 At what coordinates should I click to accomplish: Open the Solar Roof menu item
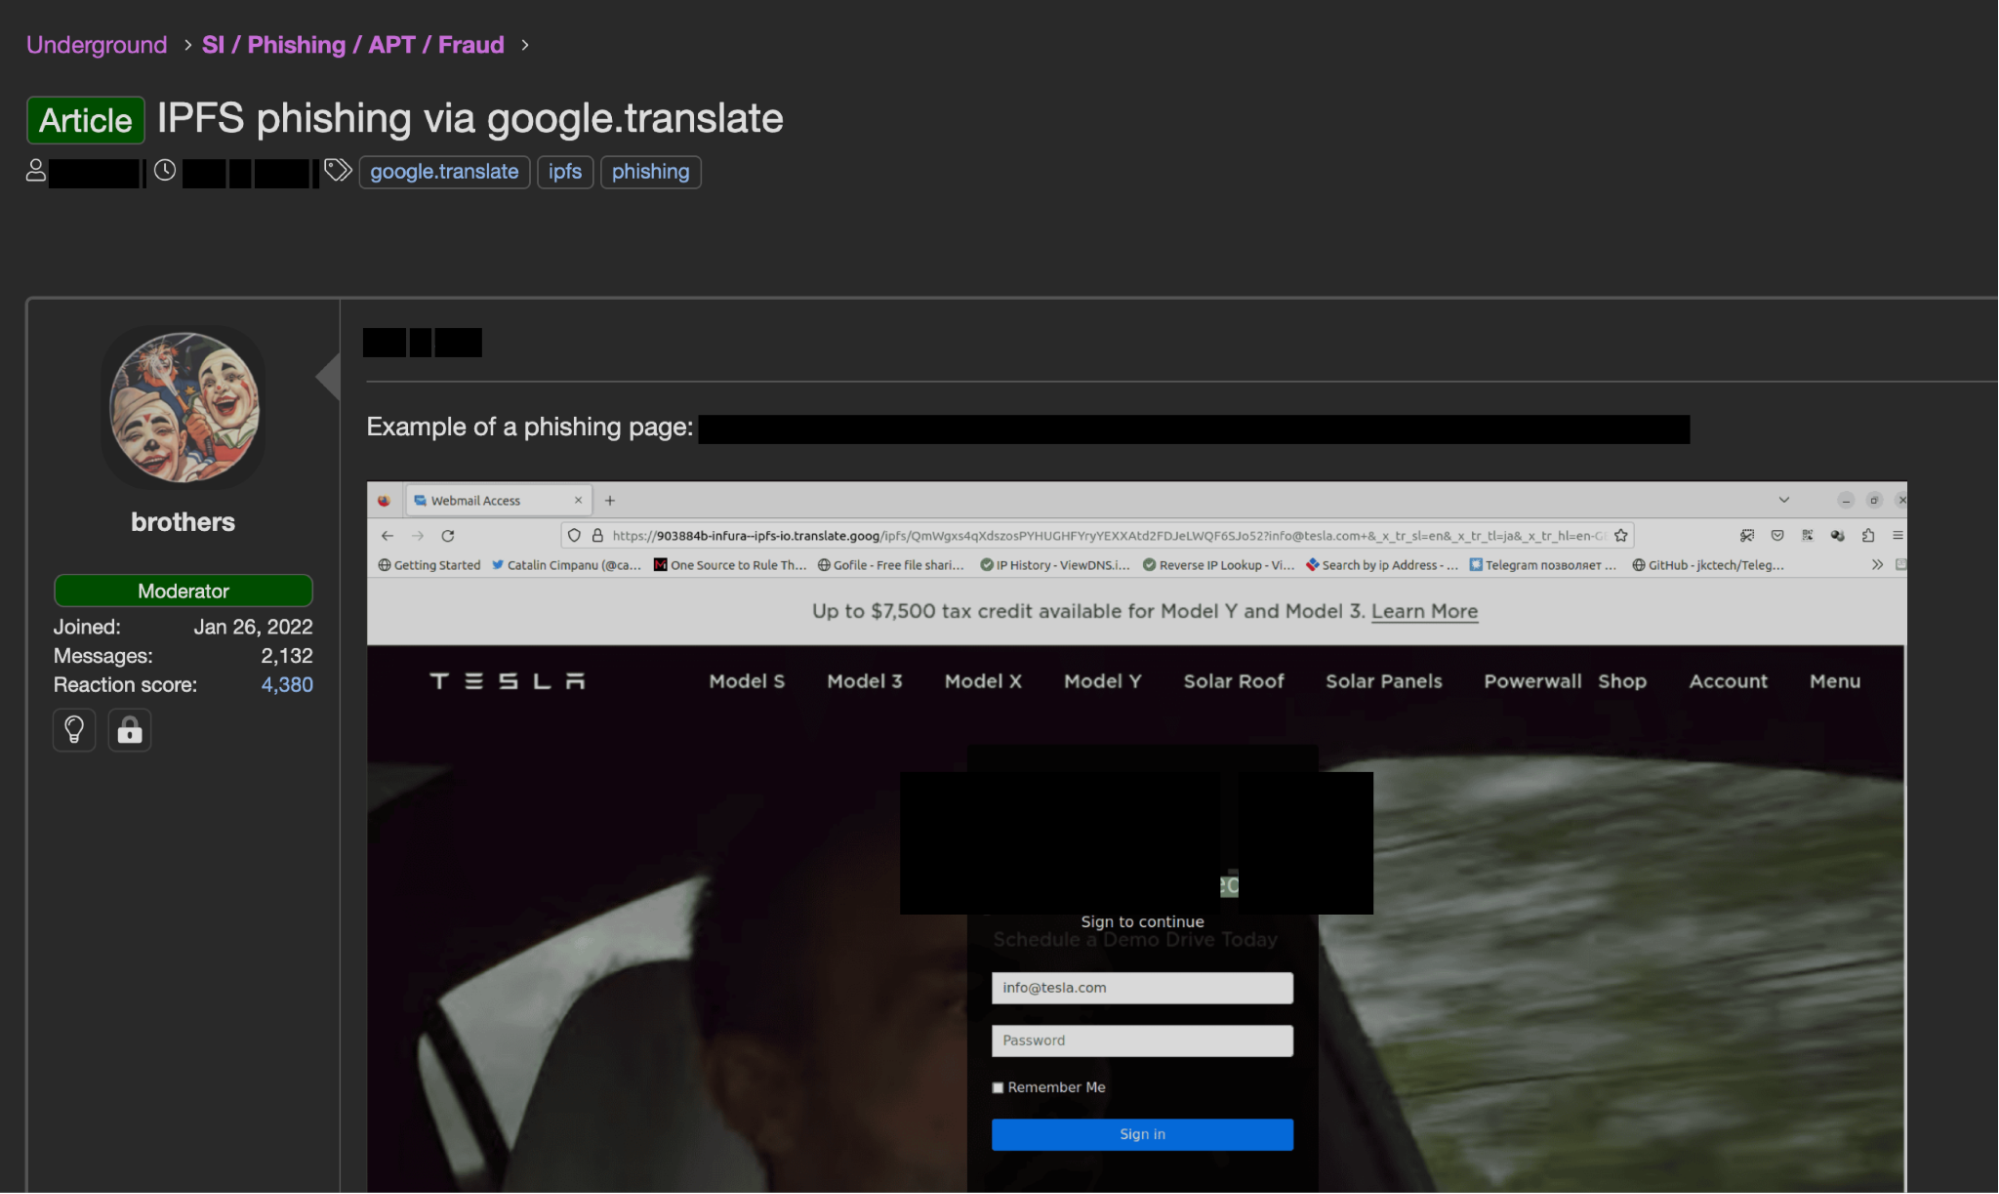[x=1233, y=681]
